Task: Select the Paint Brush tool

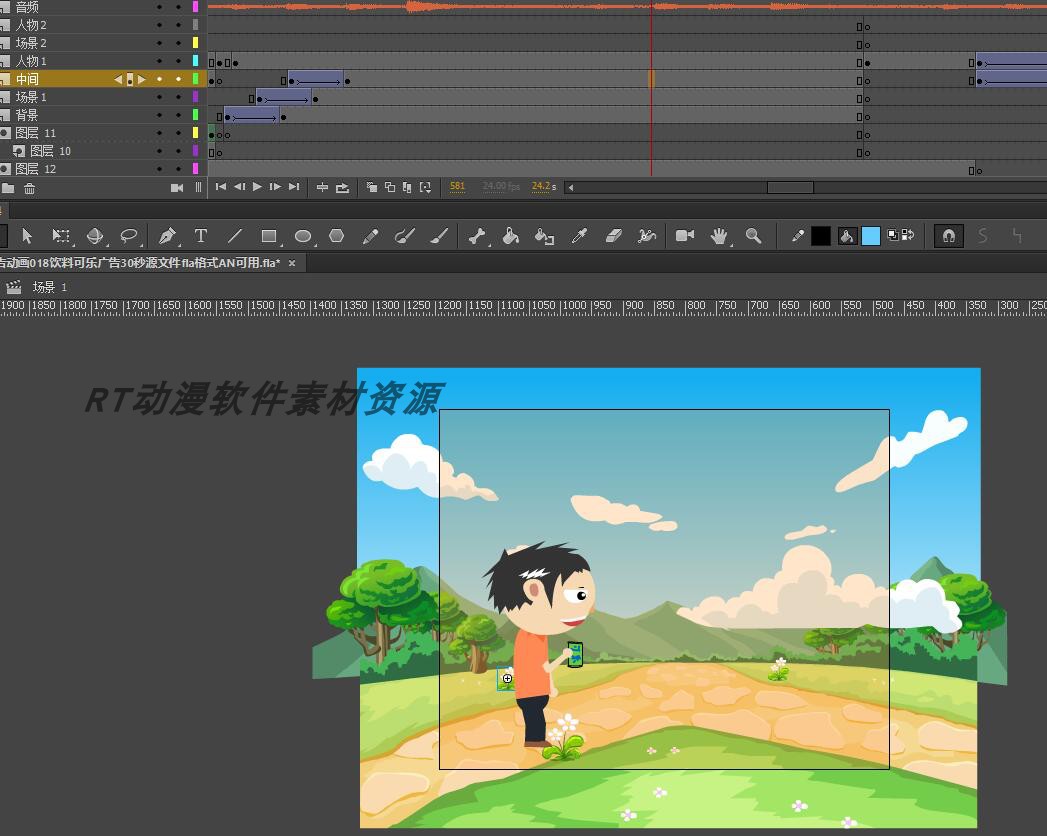Action: coord(405,236)
